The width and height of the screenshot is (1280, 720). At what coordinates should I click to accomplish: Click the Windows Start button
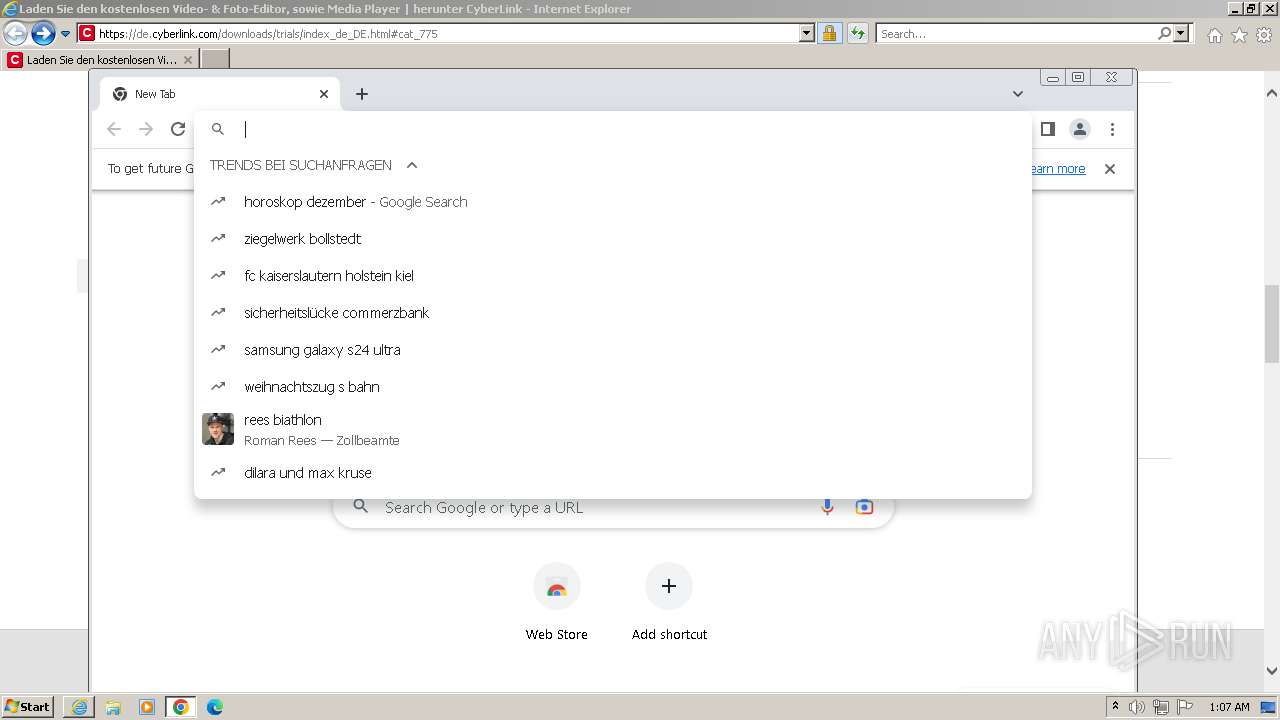pyautogui.click(x=28, y=707)
